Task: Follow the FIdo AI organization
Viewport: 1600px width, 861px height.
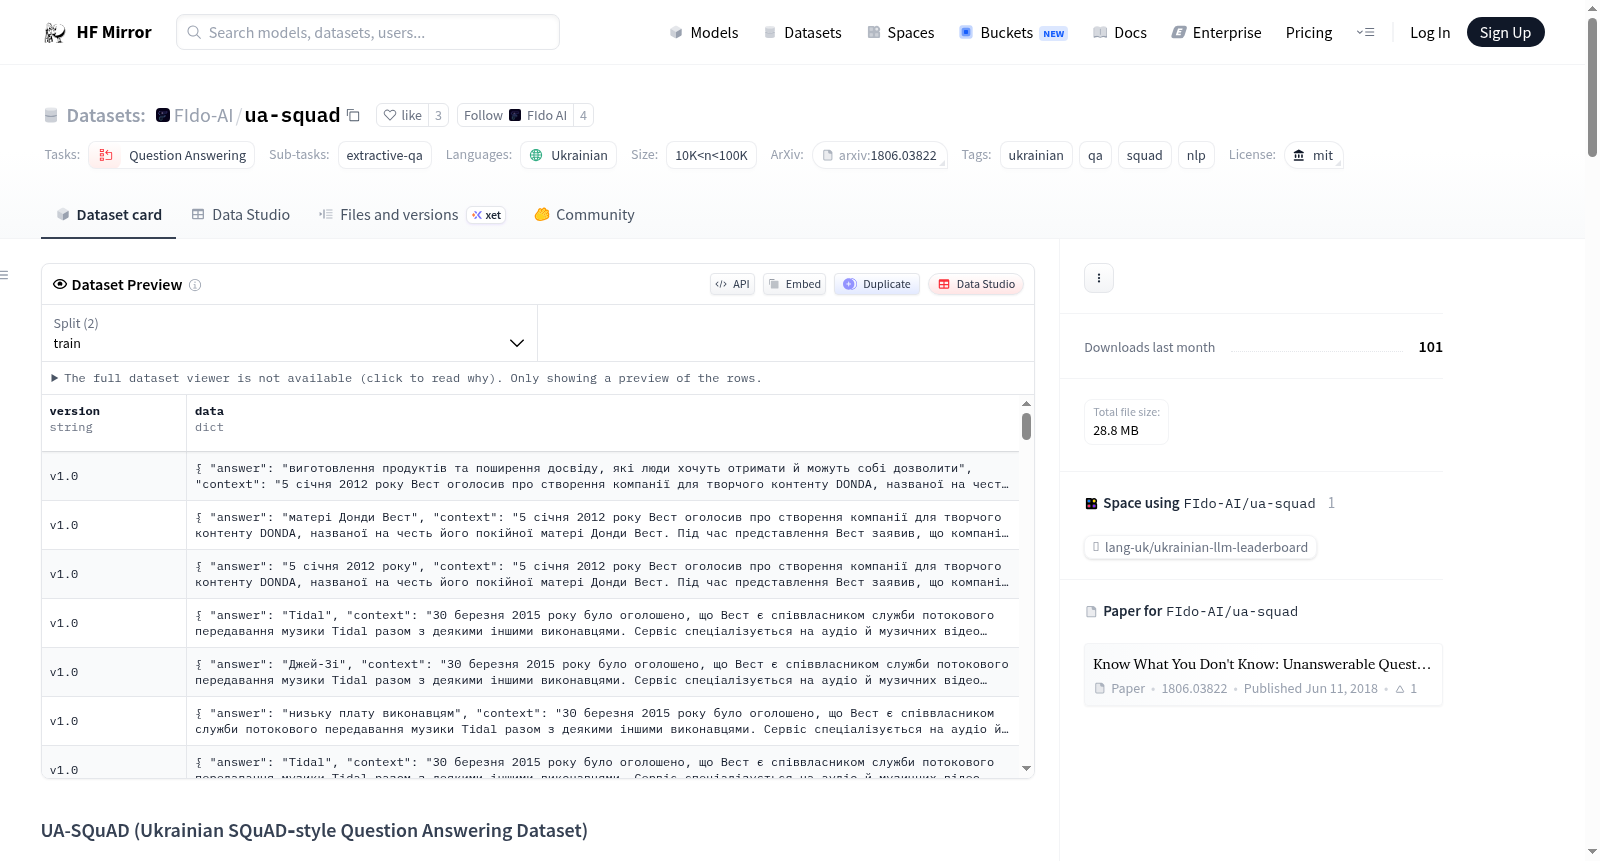Action: [515, 115]
